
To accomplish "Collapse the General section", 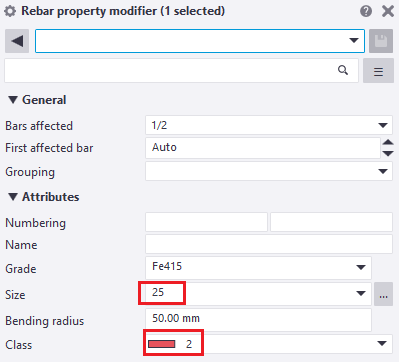I will pos(13,100).
